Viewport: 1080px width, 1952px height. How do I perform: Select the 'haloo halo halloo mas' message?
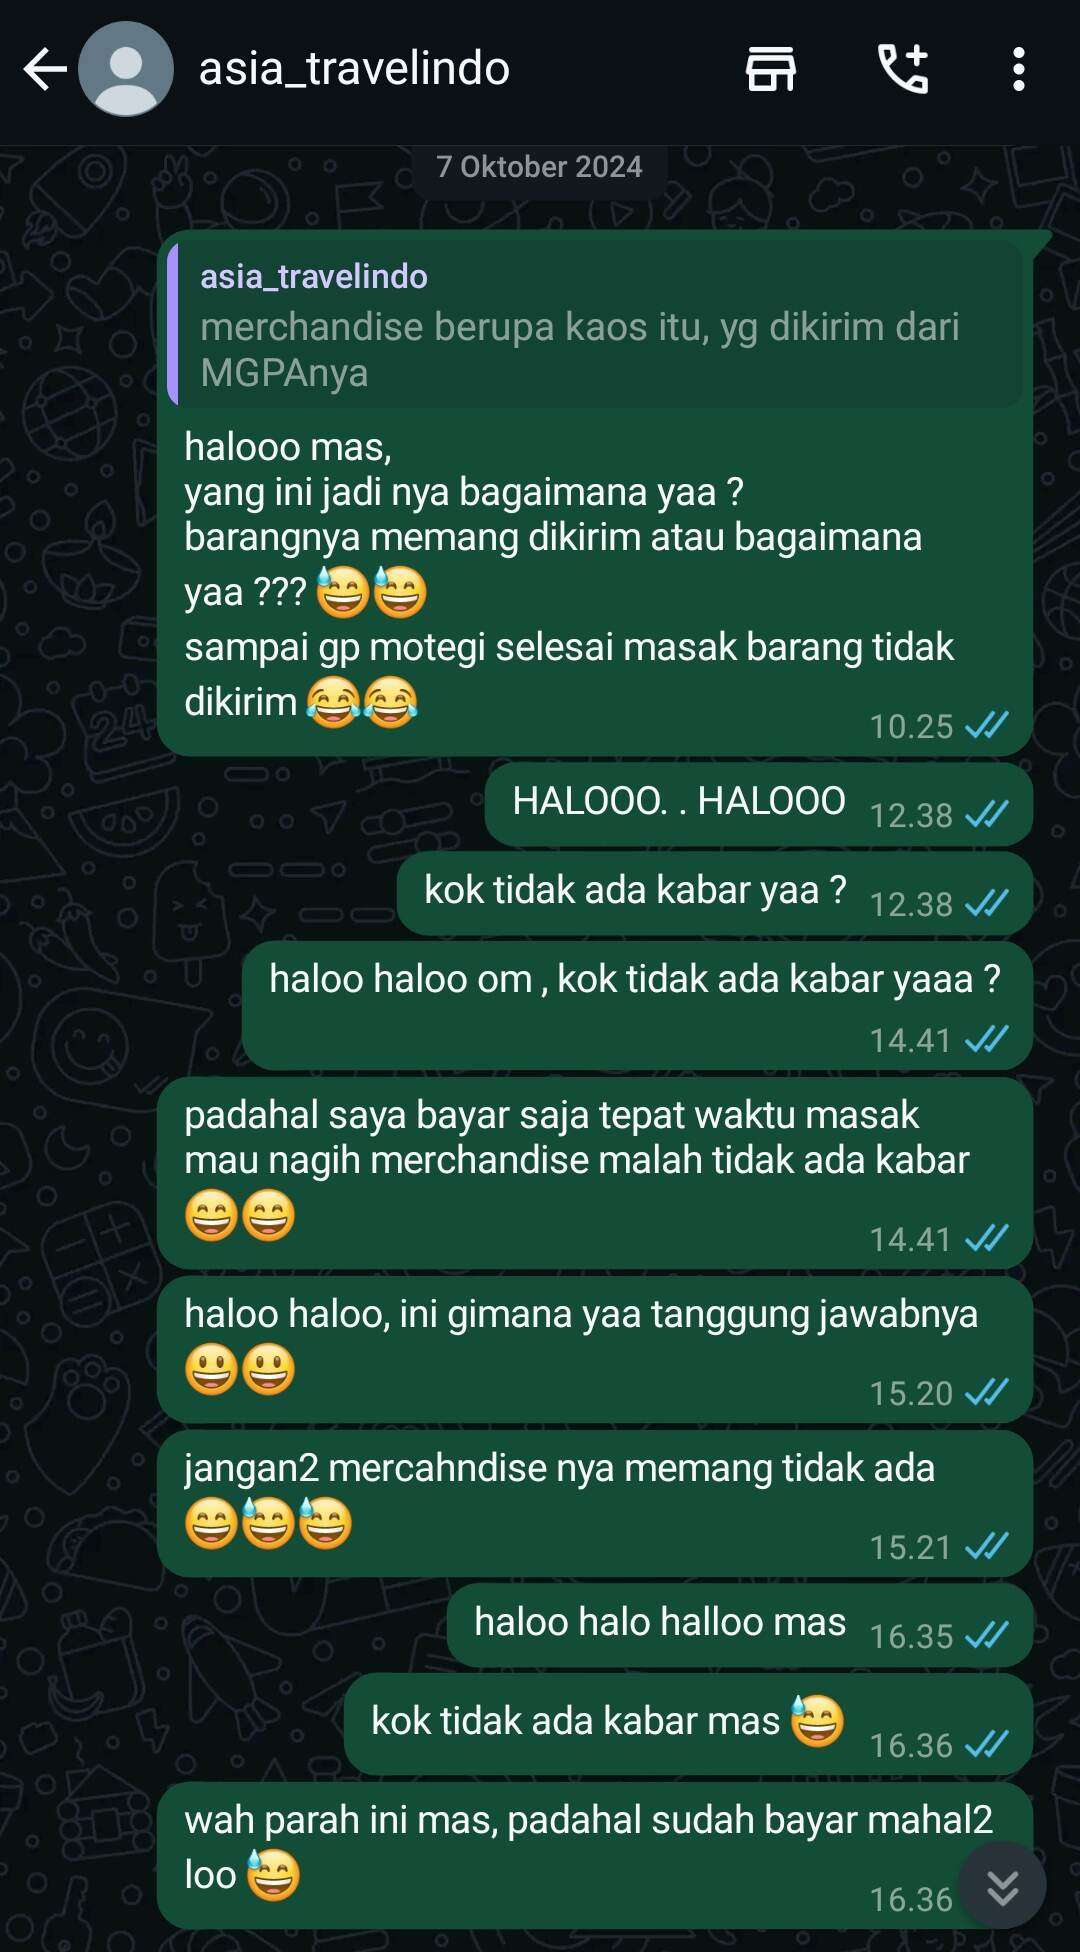click(x=739, y=1625)
